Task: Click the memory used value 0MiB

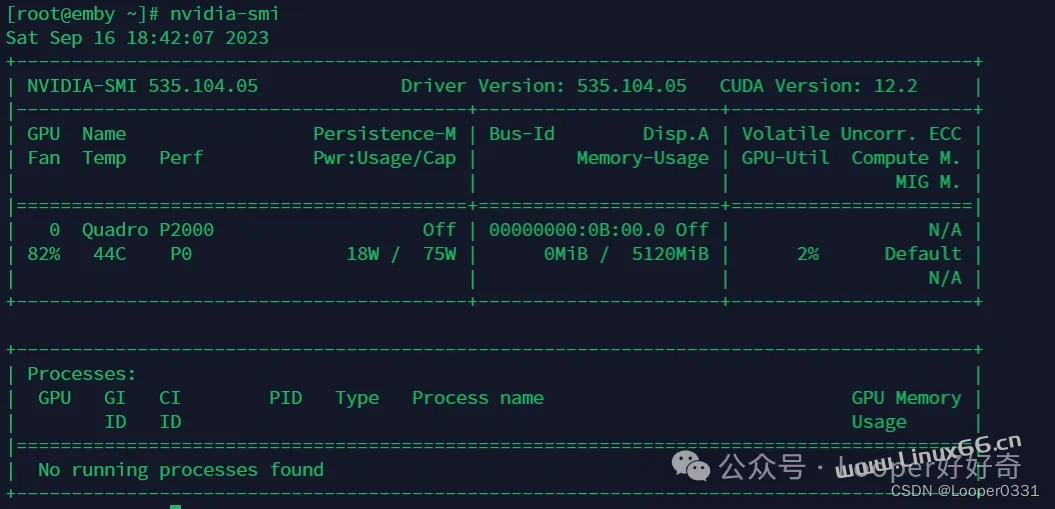Action: [566, 253]
